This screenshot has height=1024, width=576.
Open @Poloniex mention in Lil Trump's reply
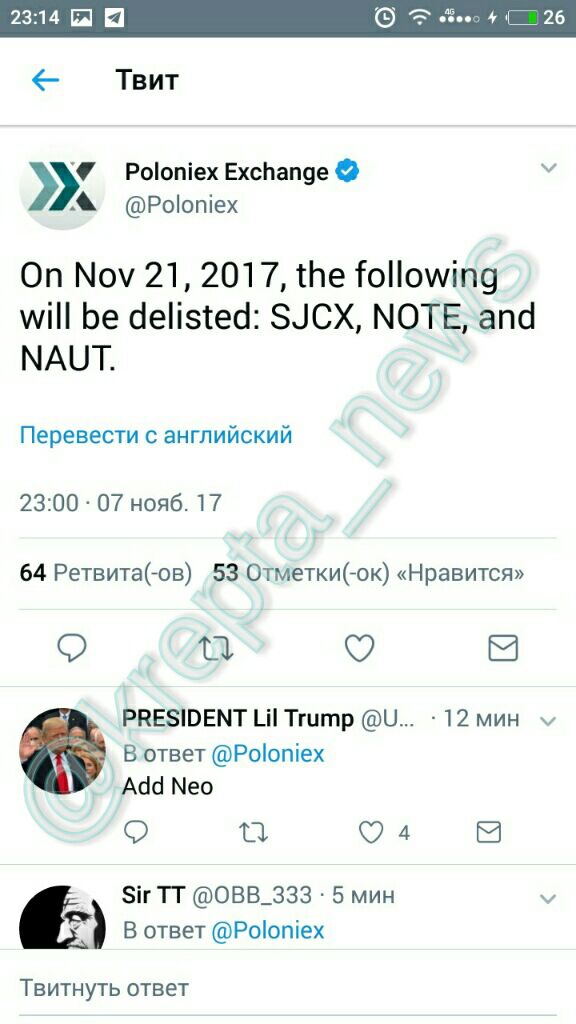click(268, 754)
